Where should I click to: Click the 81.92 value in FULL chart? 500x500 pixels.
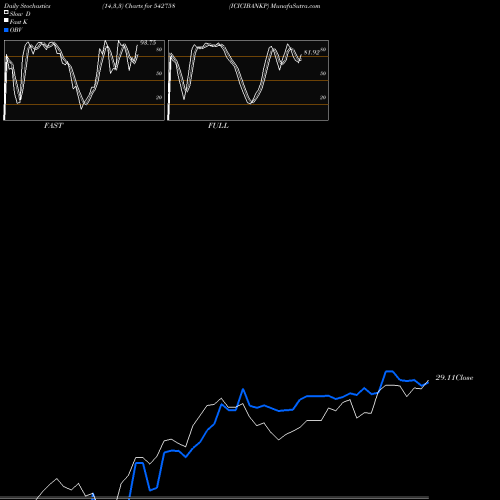(x=312, y=52)
